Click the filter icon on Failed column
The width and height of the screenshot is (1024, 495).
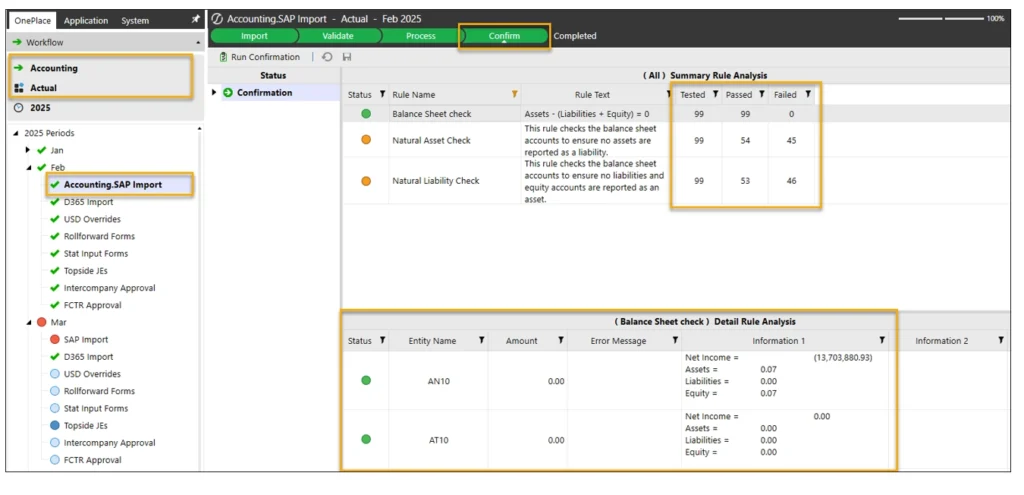(x=808, y=95)
